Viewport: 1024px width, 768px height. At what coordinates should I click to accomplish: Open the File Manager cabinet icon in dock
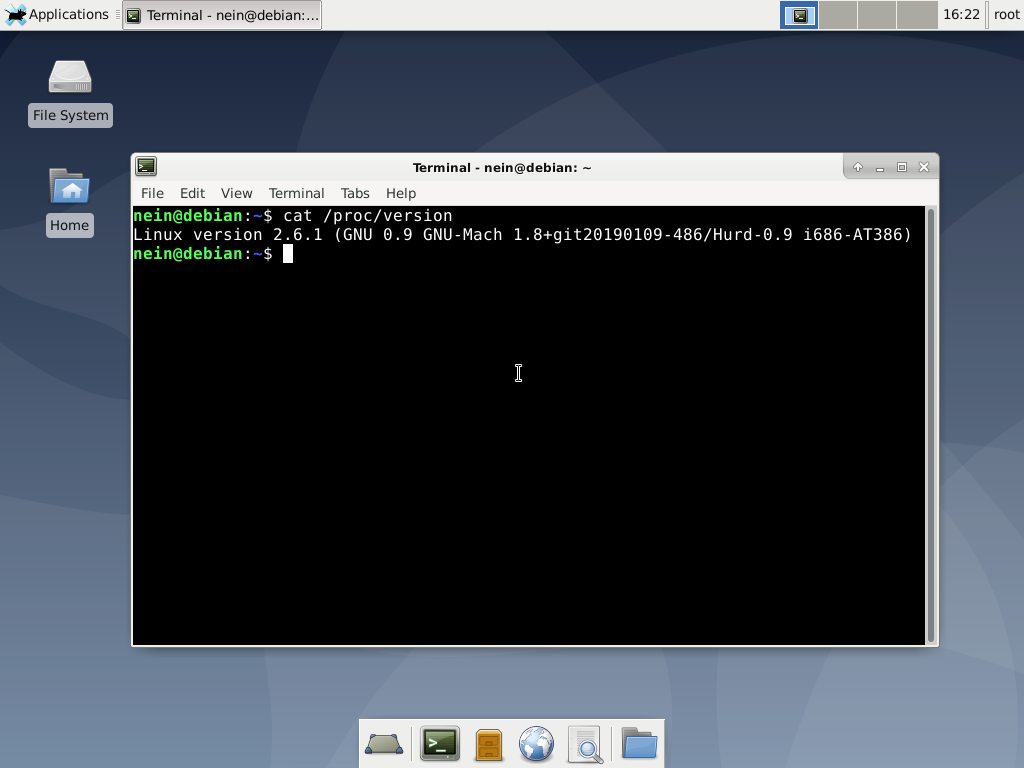tap(488, 744)
